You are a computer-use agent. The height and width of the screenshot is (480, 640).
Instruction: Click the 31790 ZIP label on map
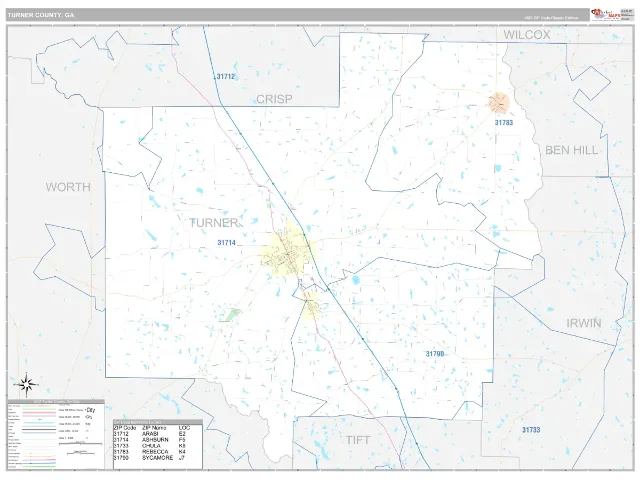(x=435, y=353)
